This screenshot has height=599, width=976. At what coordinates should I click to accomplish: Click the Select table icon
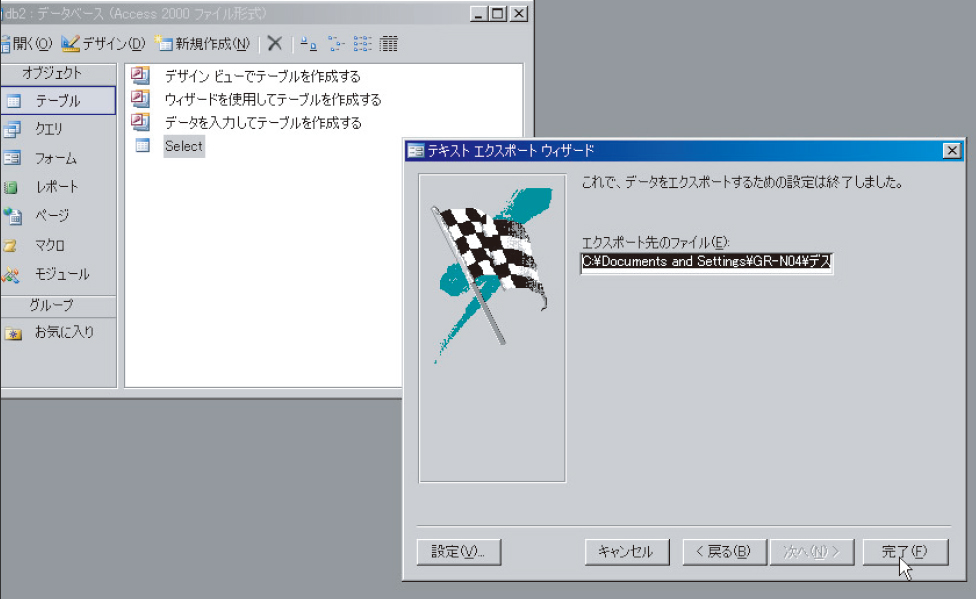pos(143,146)
